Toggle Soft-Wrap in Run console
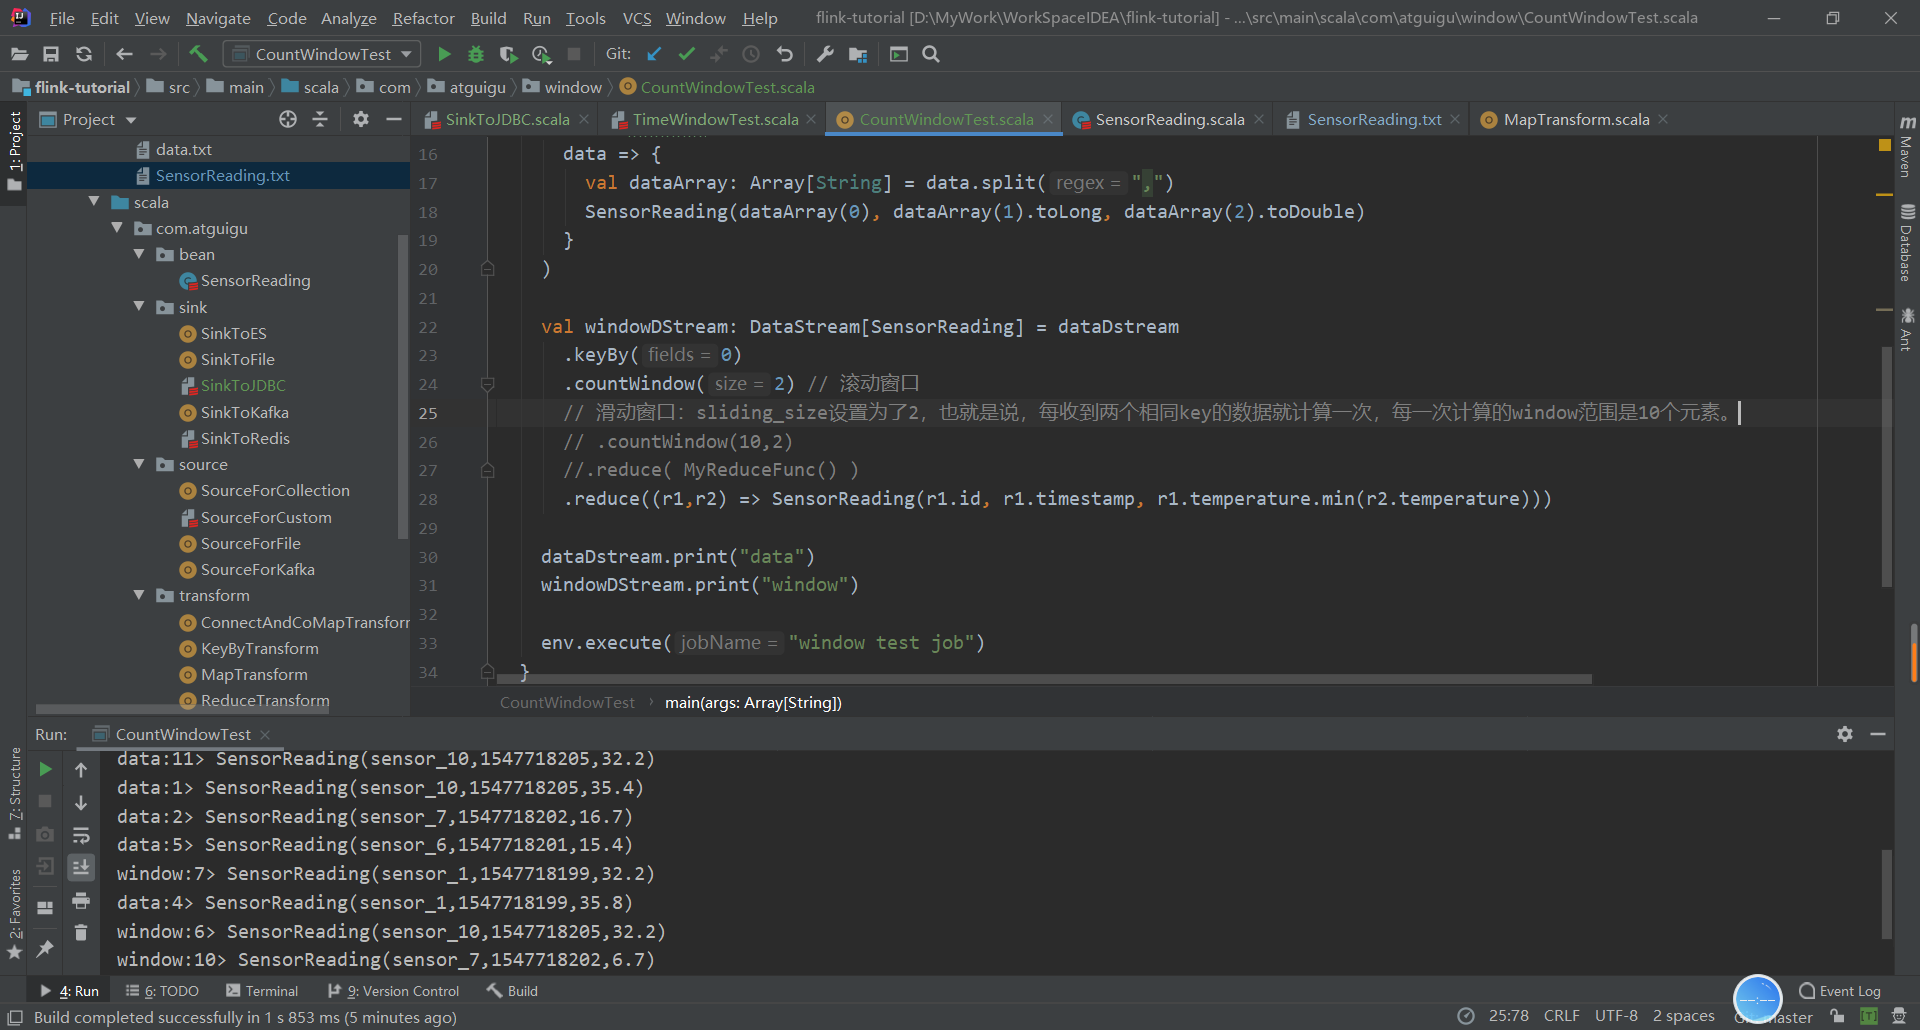 point(81,835)
